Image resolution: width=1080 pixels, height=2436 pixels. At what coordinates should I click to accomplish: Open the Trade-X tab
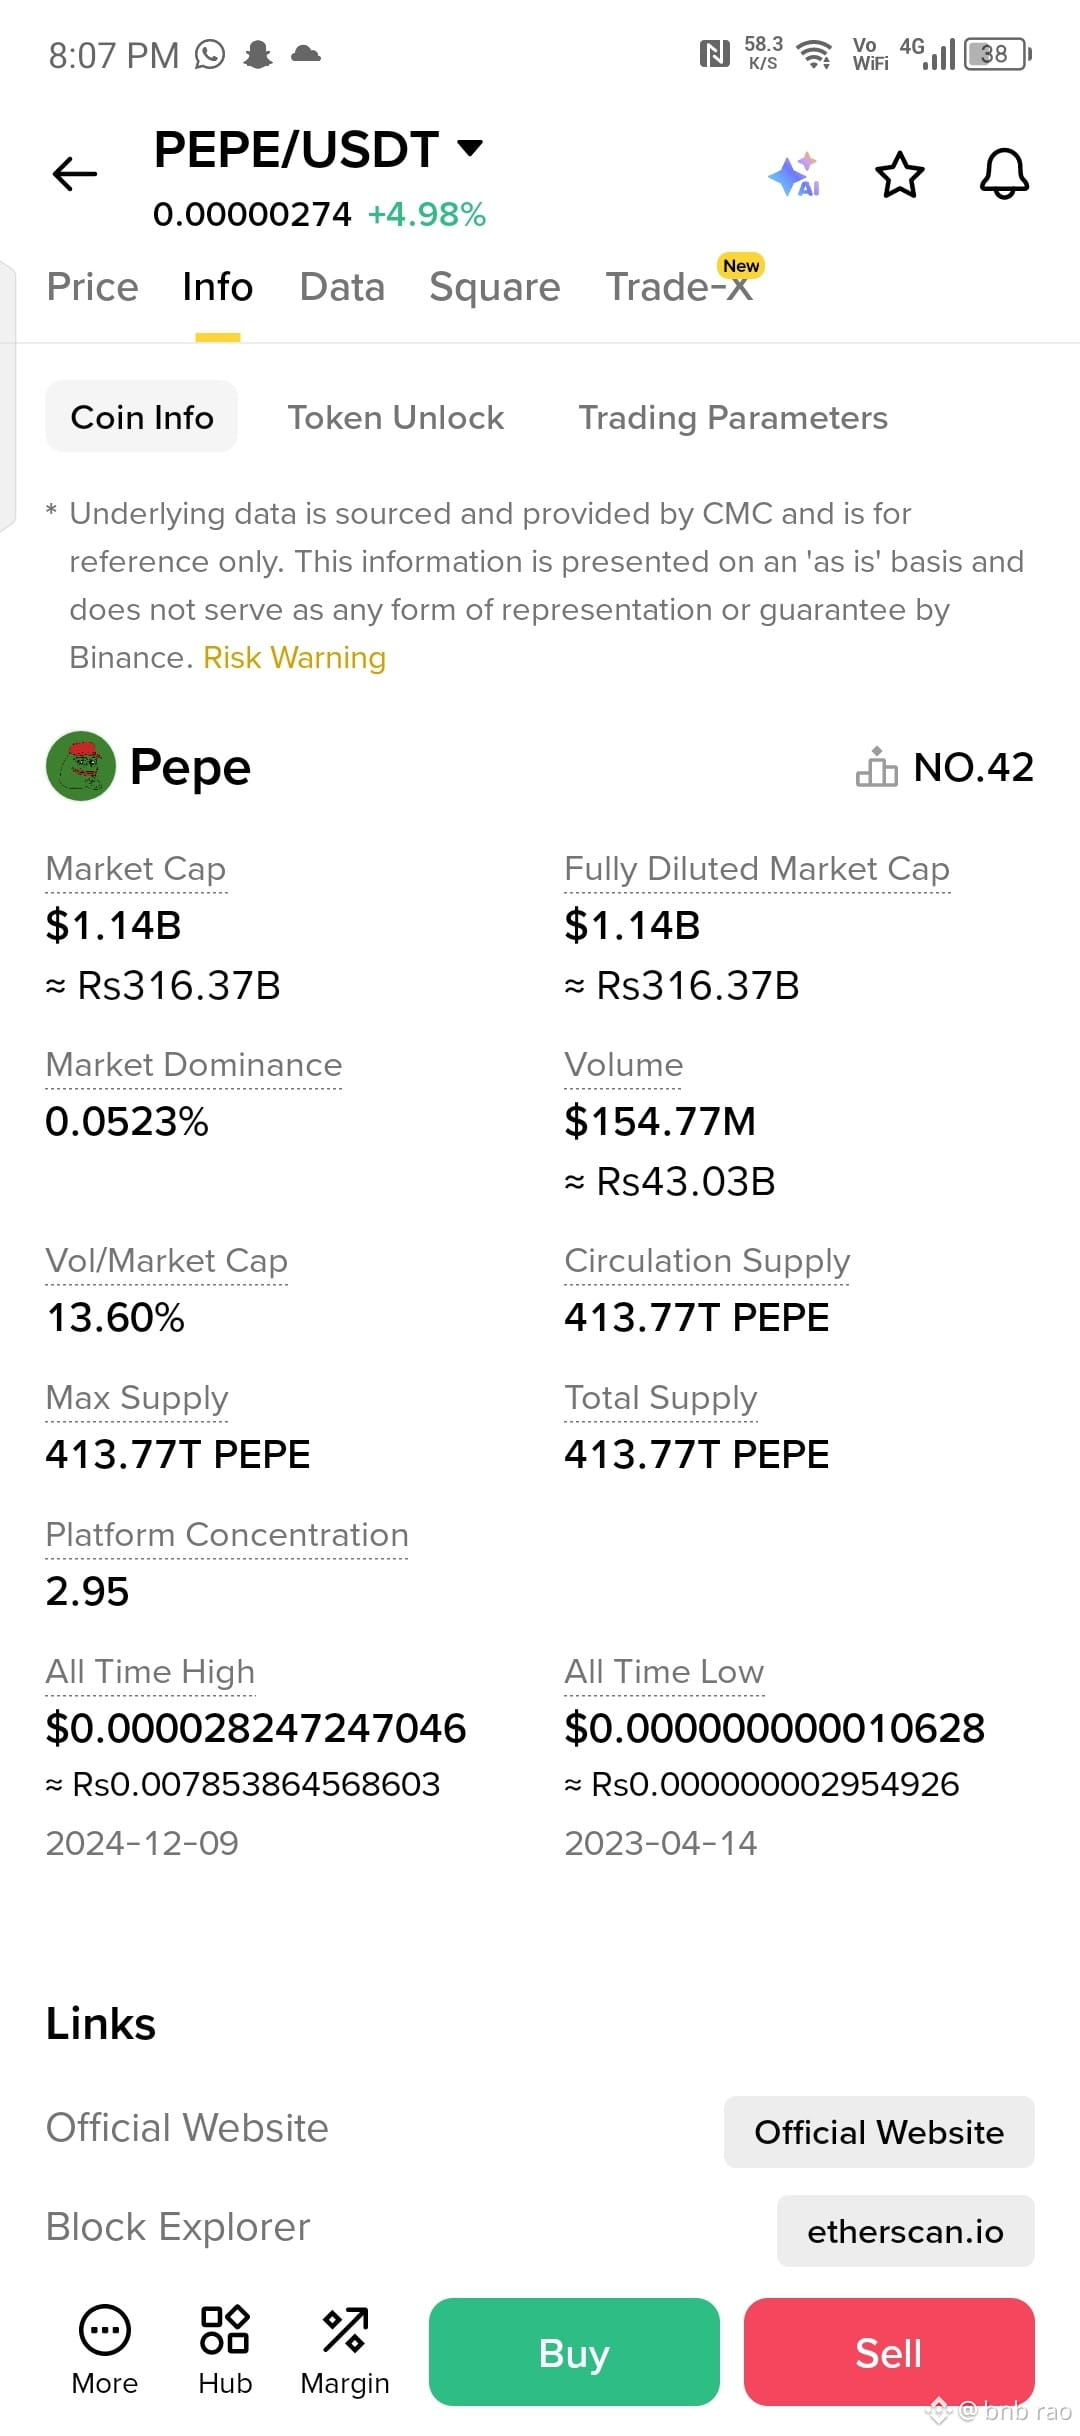680,287
